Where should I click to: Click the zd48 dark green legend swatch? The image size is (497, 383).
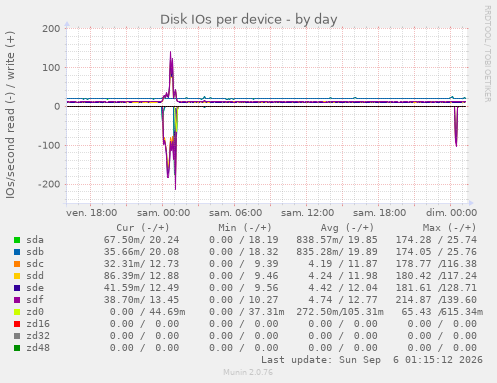(x=17, y=348)
